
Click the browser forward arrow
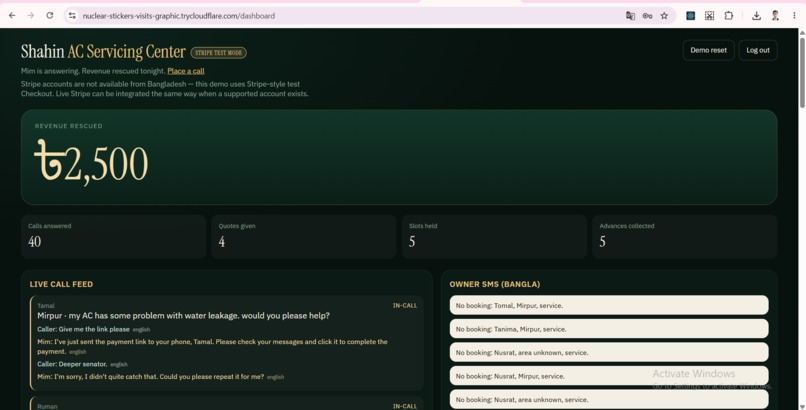[31, 16]
